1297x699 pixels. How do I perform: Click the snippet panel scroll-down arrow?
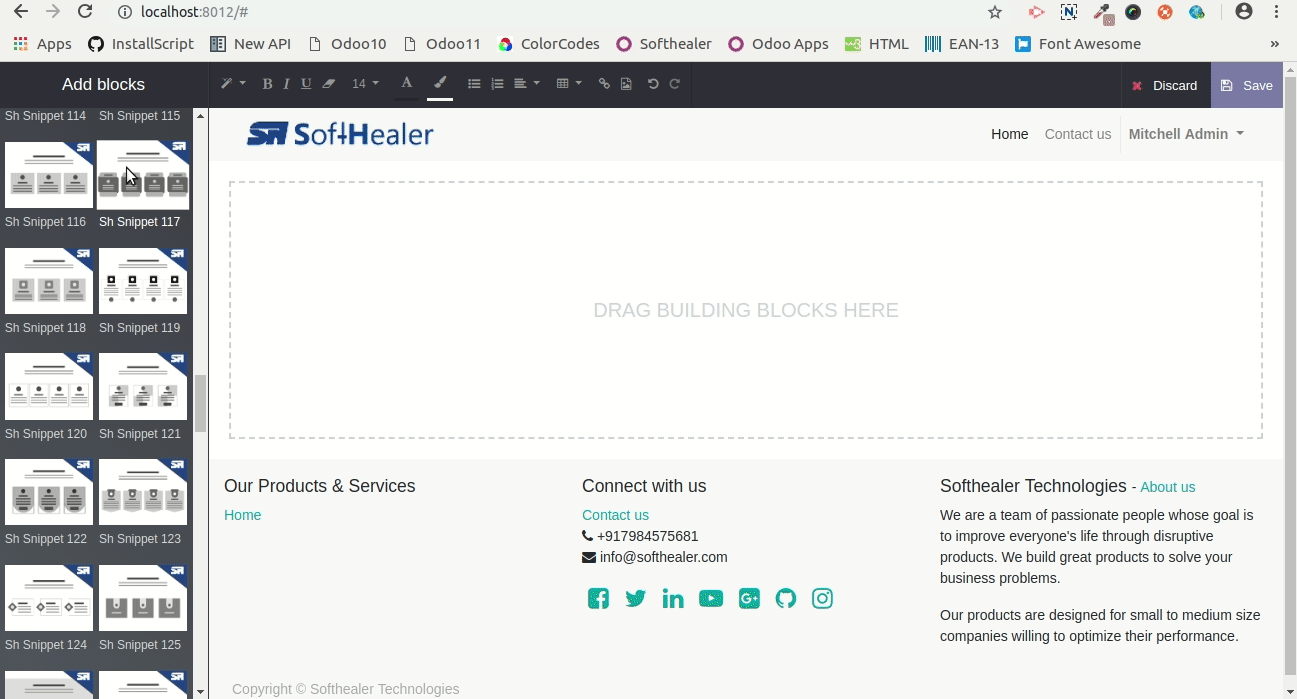(201, 691)
